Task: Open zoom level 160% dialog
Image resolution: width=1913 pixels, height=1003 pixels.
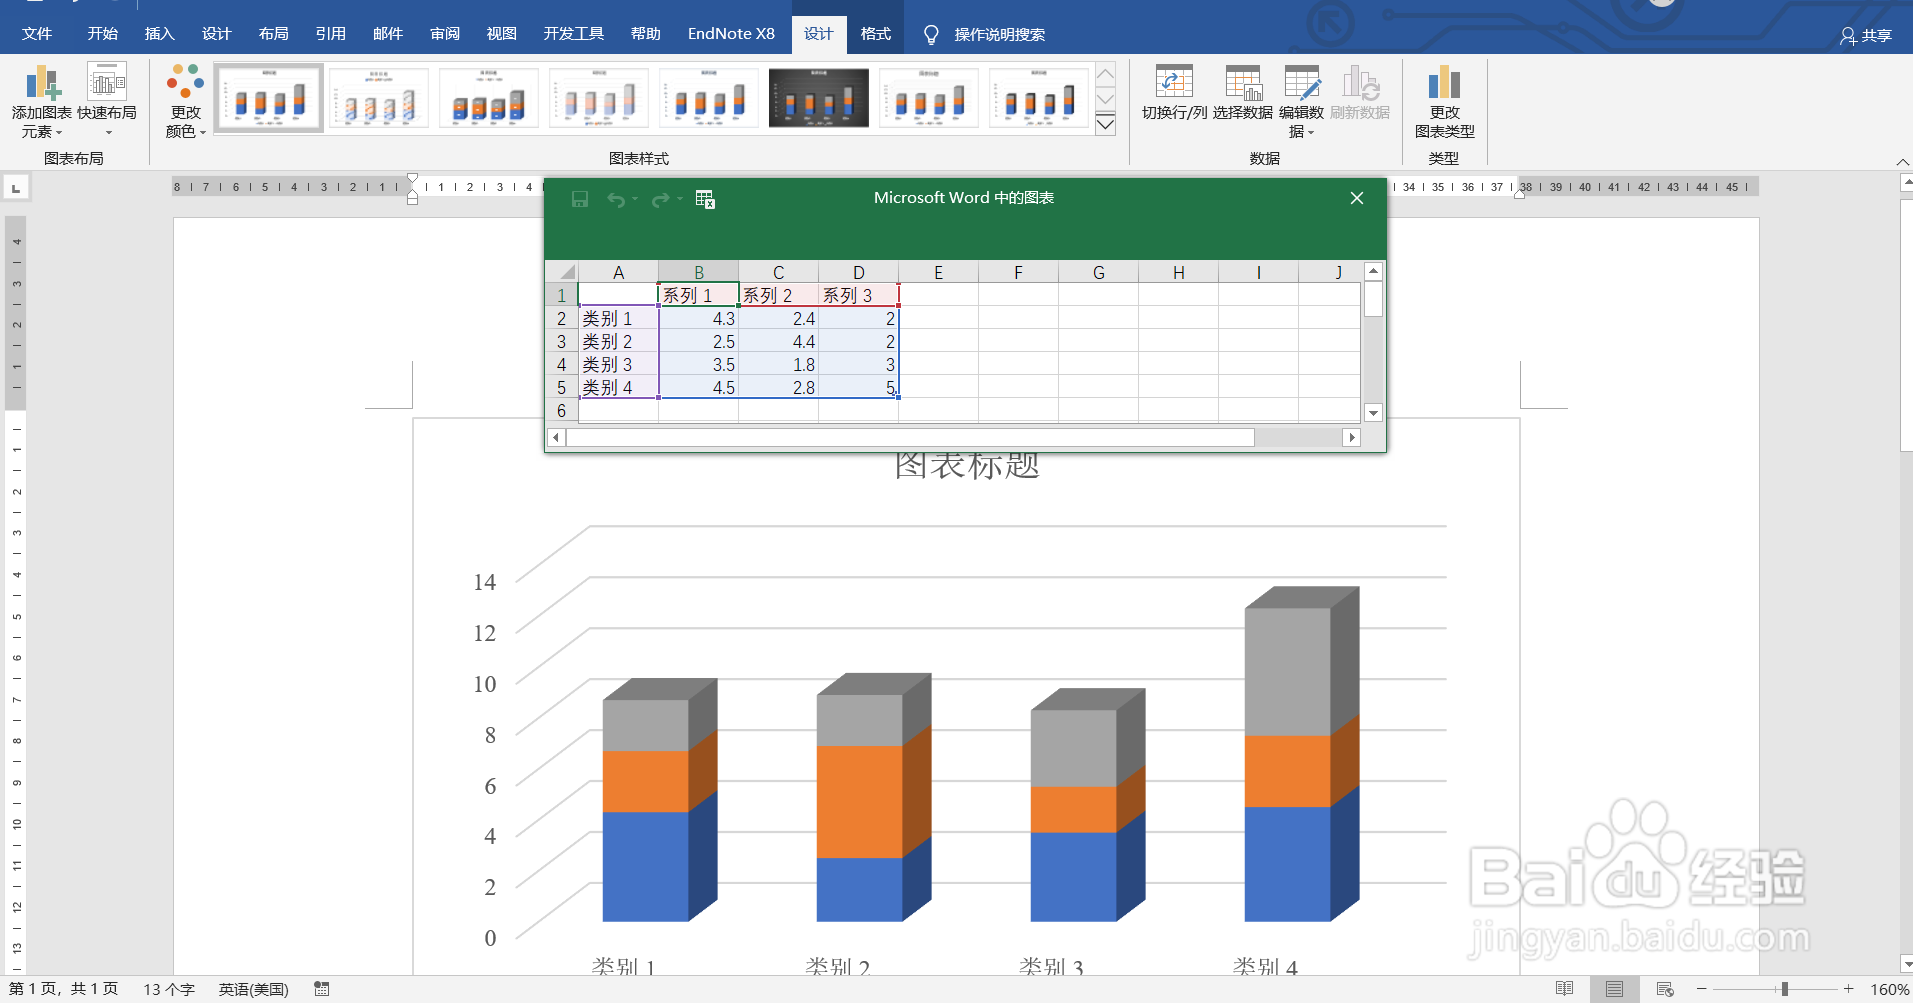Action: (x=1890, y=989)
